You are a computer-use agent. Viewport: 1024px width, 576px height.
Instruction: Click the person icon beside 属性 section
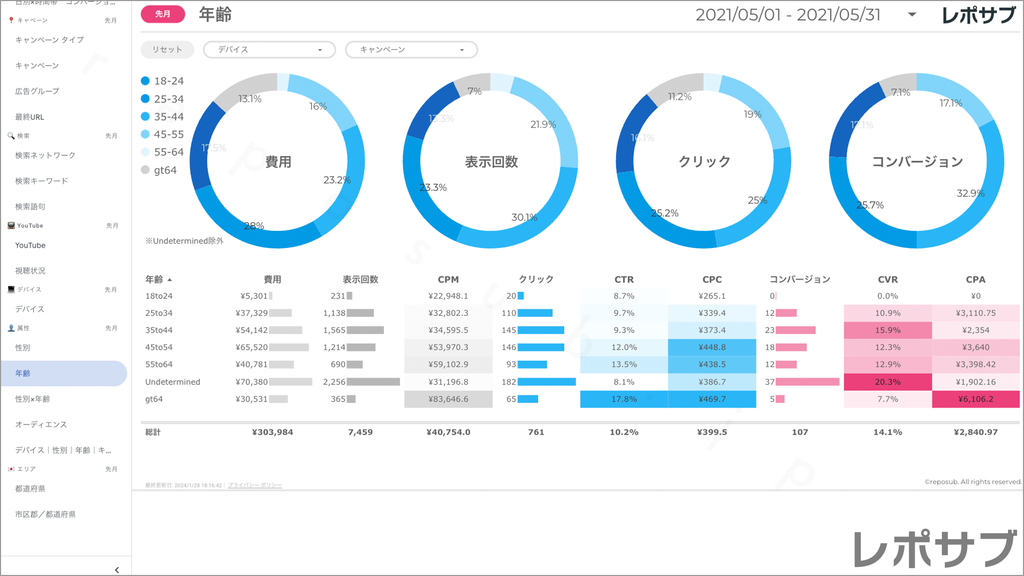(10, 327)
